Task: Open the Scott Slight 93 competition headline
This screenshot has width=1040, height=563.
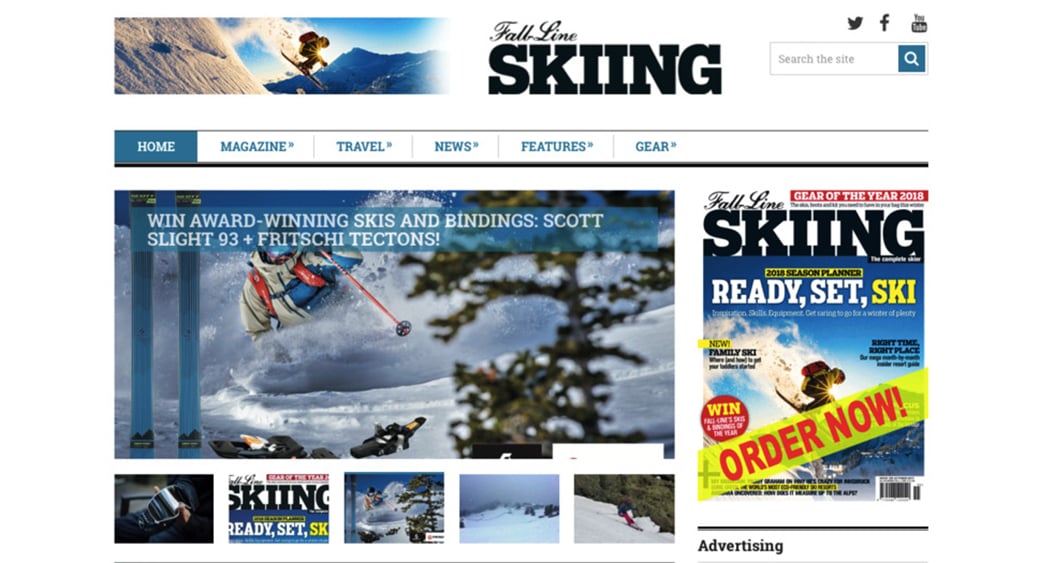Action: coord(375,229)
